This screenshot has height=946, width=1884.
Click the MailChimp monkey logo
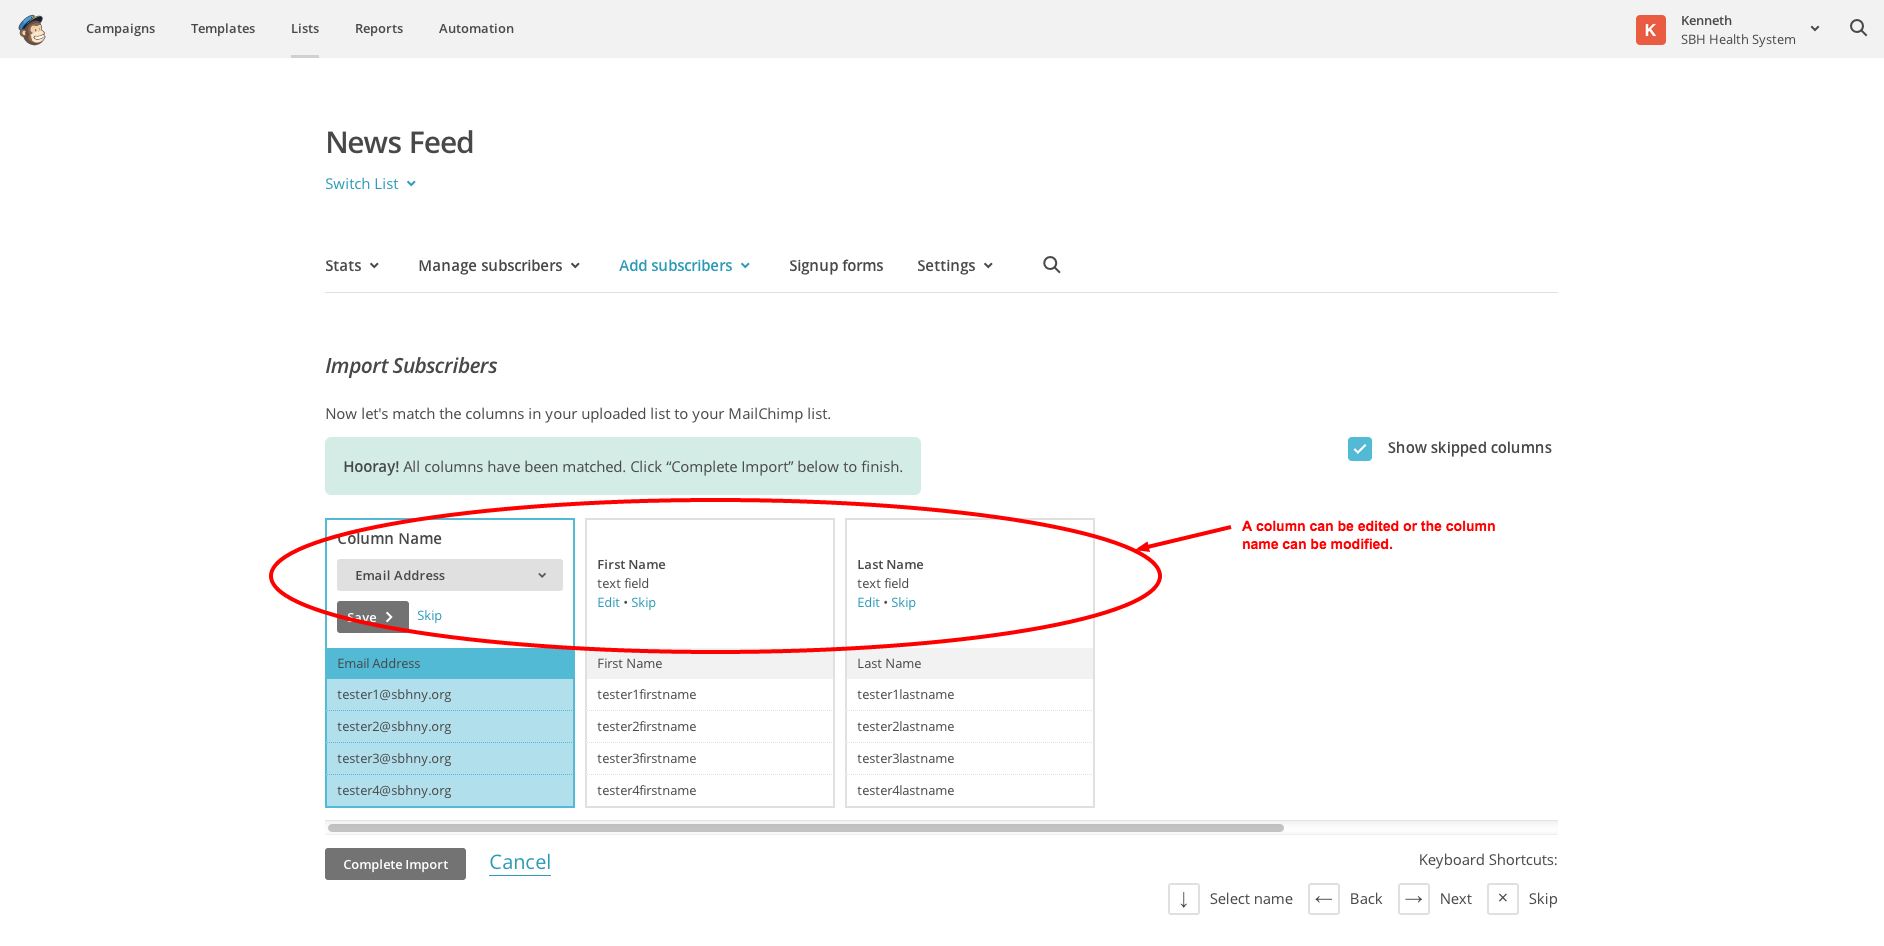click(x=33, y=30)
